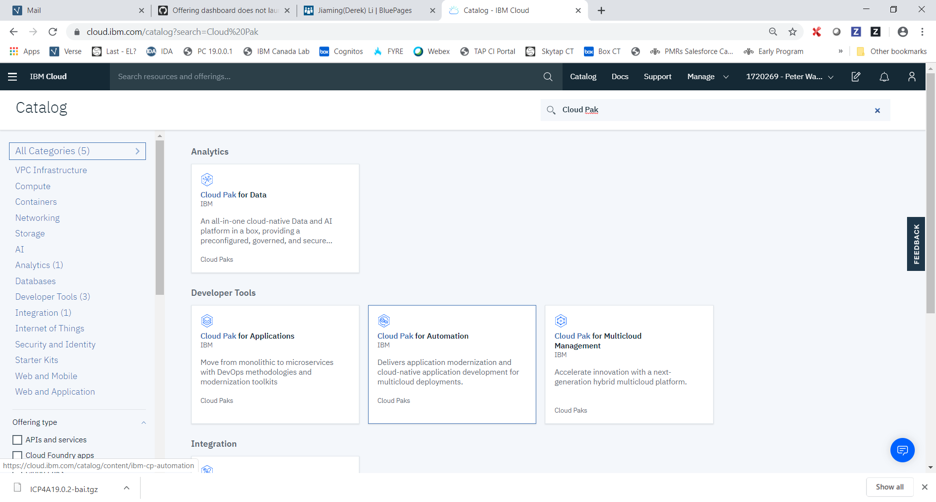The image size is (936, 502).
Task: Click the red X extension icon
Action: pos(816,32)
